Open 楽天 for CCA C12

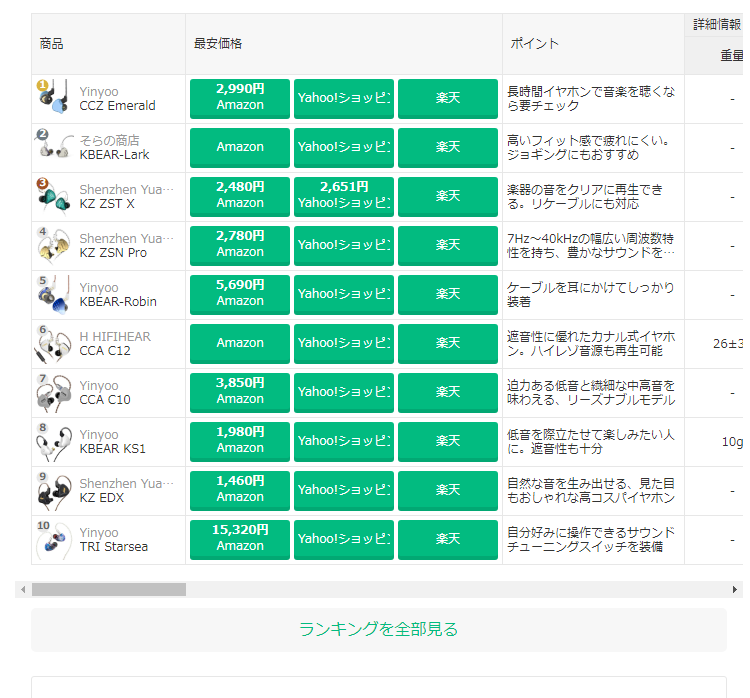tap(448, 343)
